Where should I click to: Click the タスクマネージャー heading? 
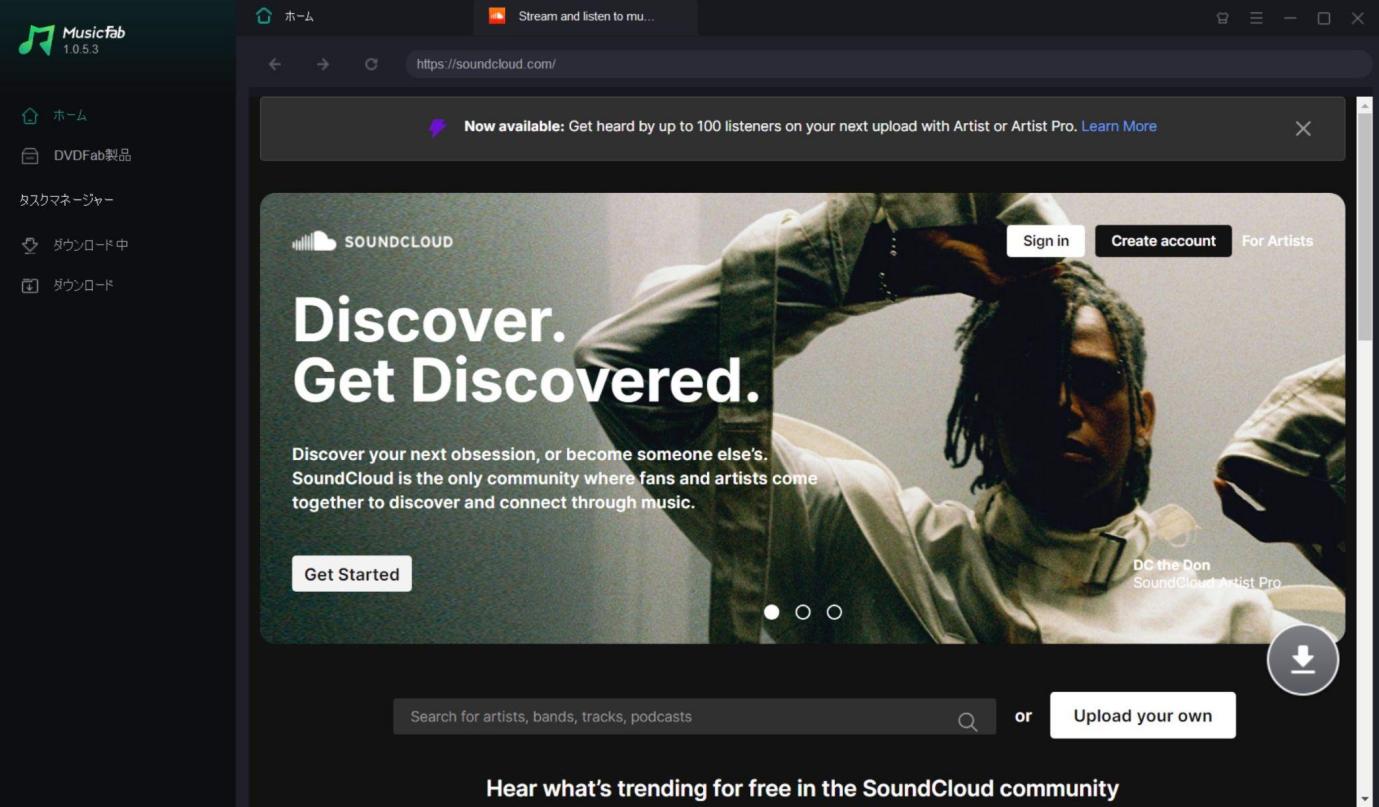[x=67, y=200]
